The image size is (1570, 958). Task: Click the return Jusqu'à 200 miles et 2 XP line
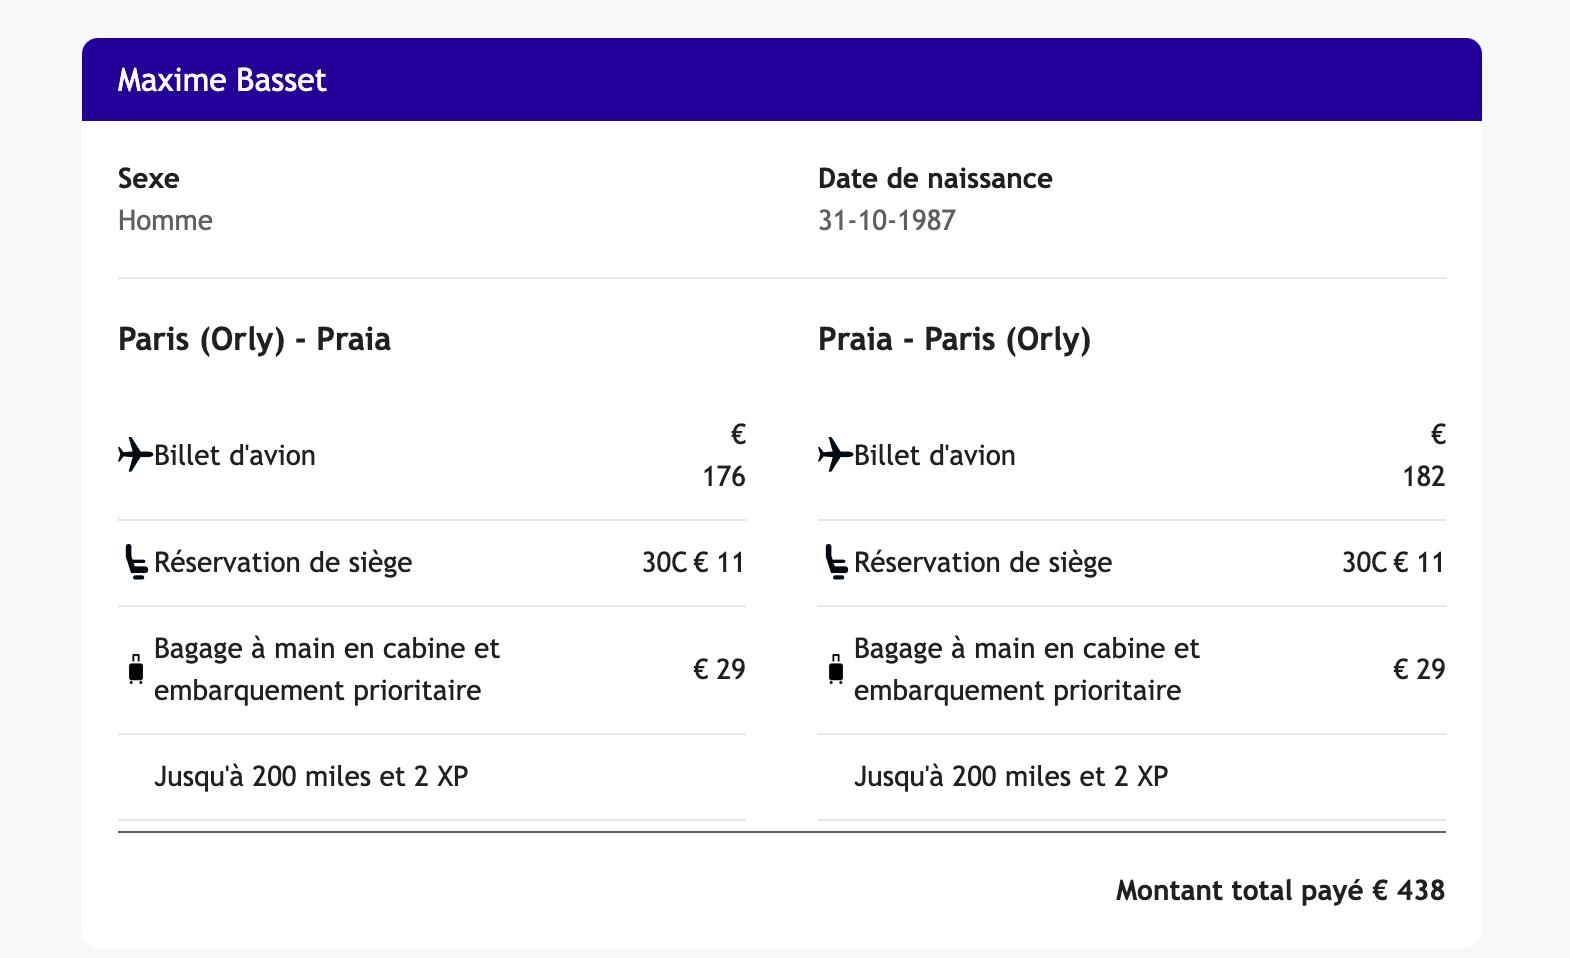[1011, 776]
